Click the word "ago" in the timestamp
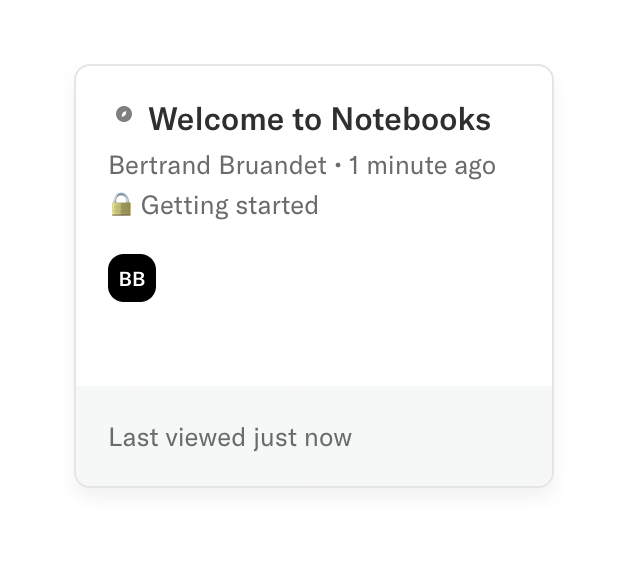The height and width of the screenshot is (572, 628). pos(475,166)
